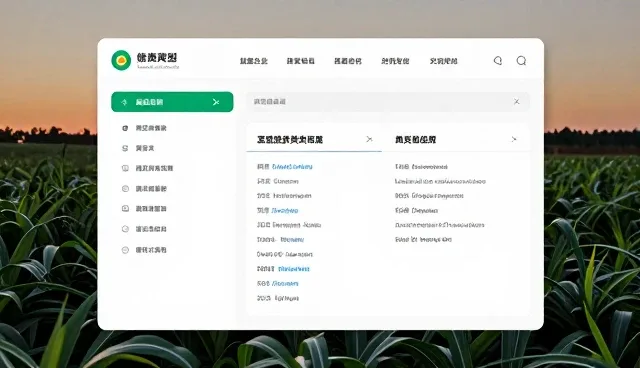
Task: Click the green and yellow app logo
Action: pos(121,60)
